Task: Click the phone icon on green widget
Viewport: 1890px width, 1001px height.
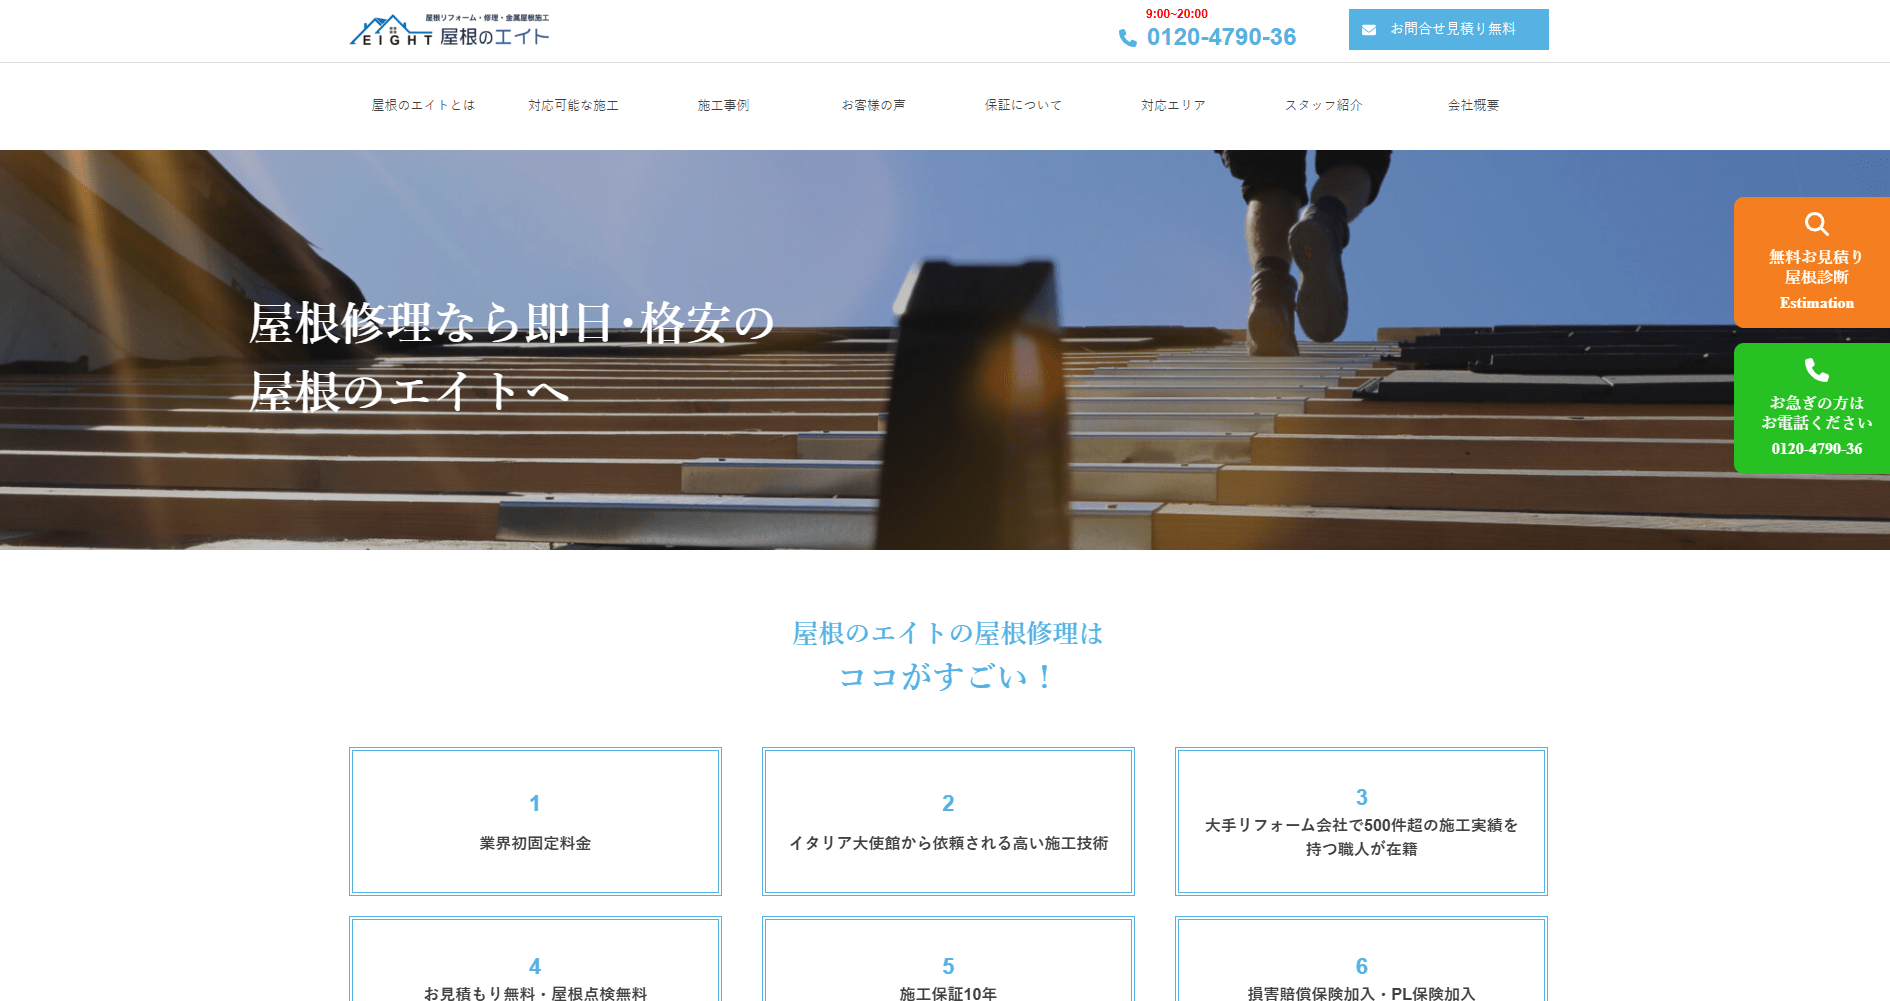Action: coord(1816,370)
